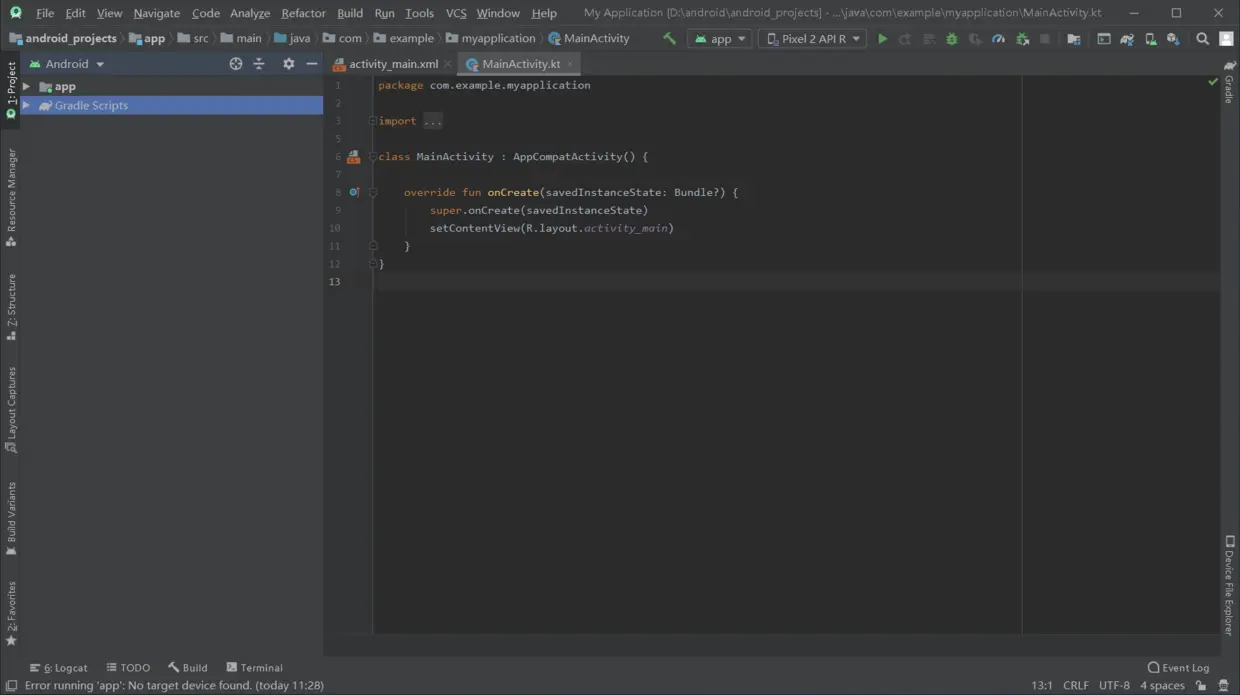Image resolution: width=1240 pixels, height=695 pixels.
Task: Run the app with the green play button
Action: (x=882, y=39)
